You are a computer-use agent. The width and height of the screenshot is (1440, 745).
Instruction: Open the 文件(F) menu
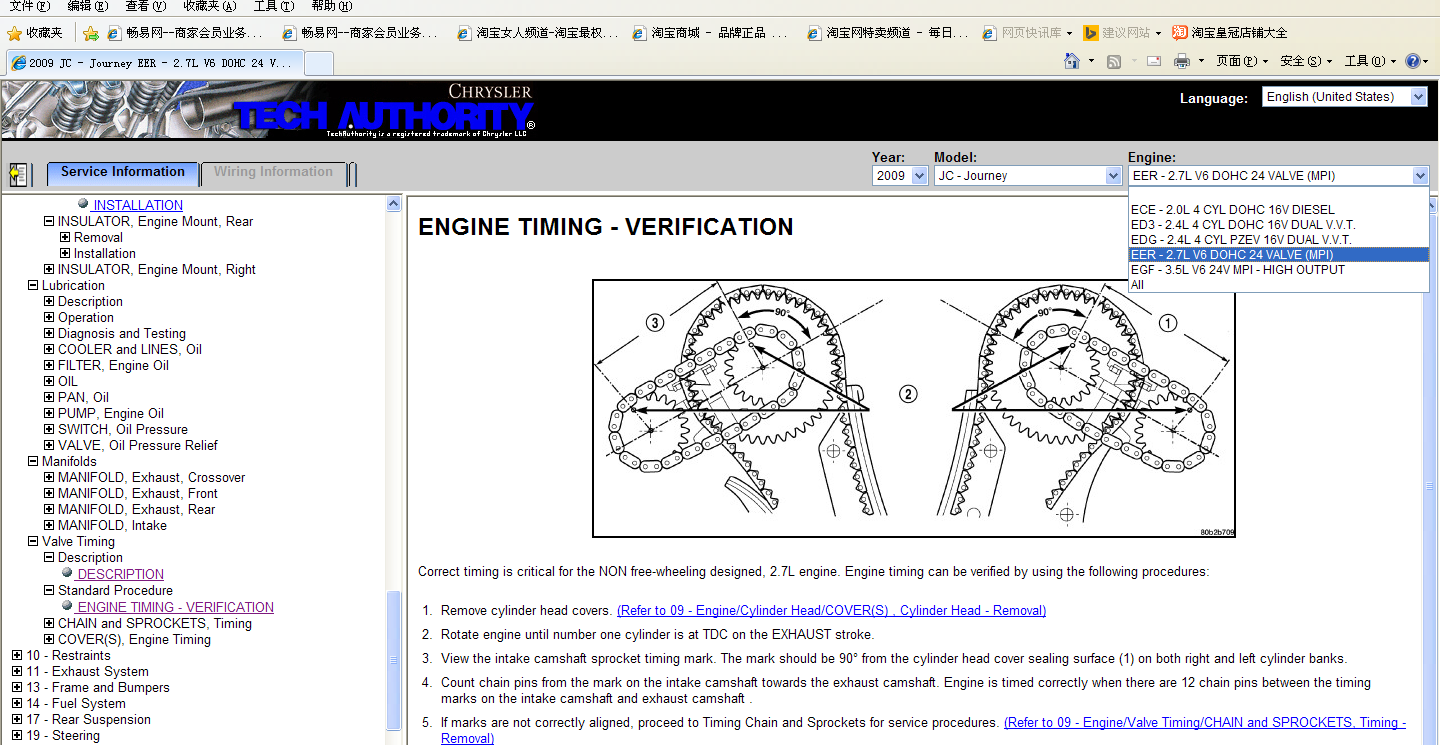pos(29,6)
